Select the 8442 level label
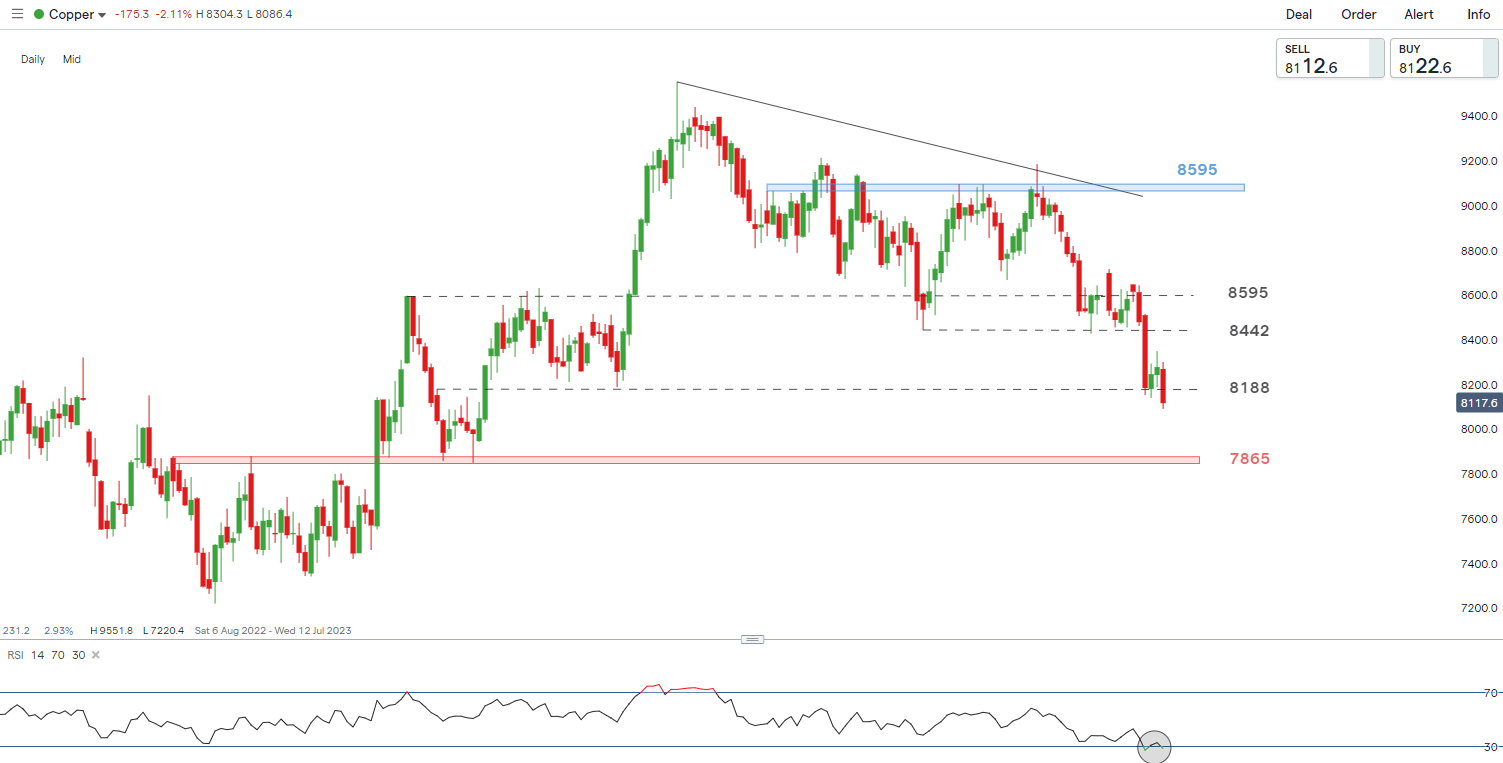Image resolution: width=1503 pixels, height=763 pixels. pyautogui.click(x=1249, y=330)
